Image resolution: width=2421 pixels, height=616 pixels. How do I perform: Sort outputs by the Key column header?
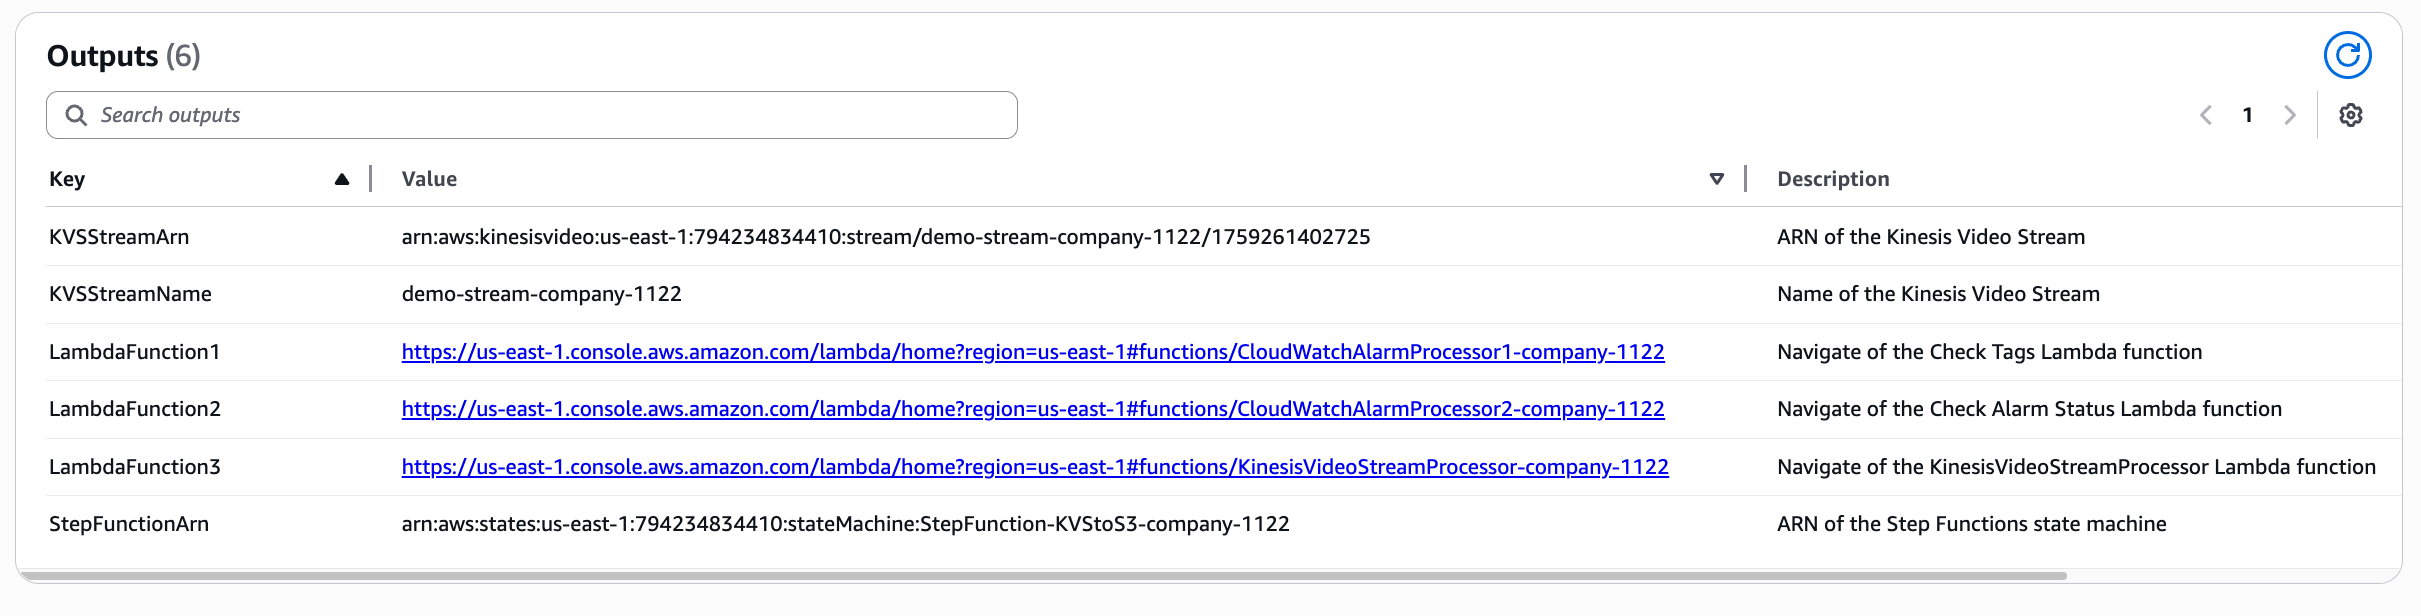tap(67, 178)
